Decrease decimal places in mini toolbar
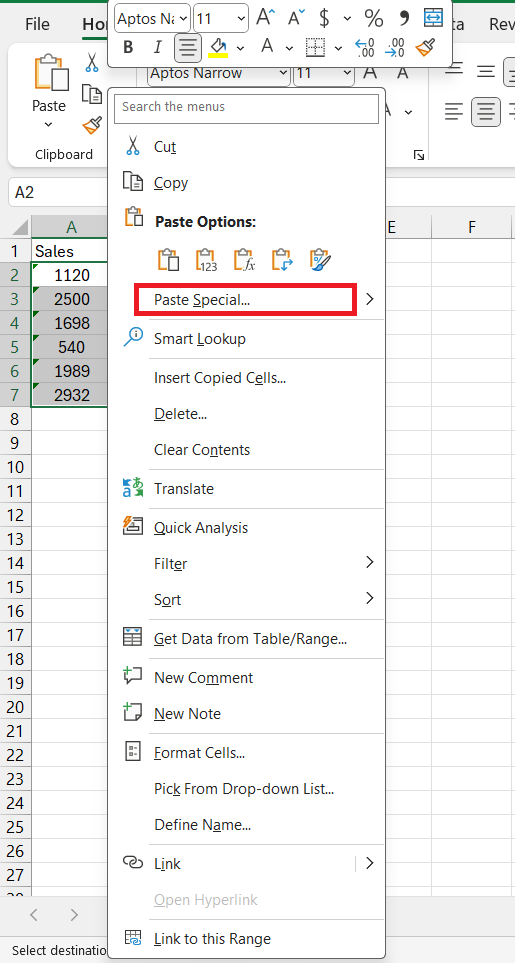Screen dimensions: 515x963 point(395,47)
